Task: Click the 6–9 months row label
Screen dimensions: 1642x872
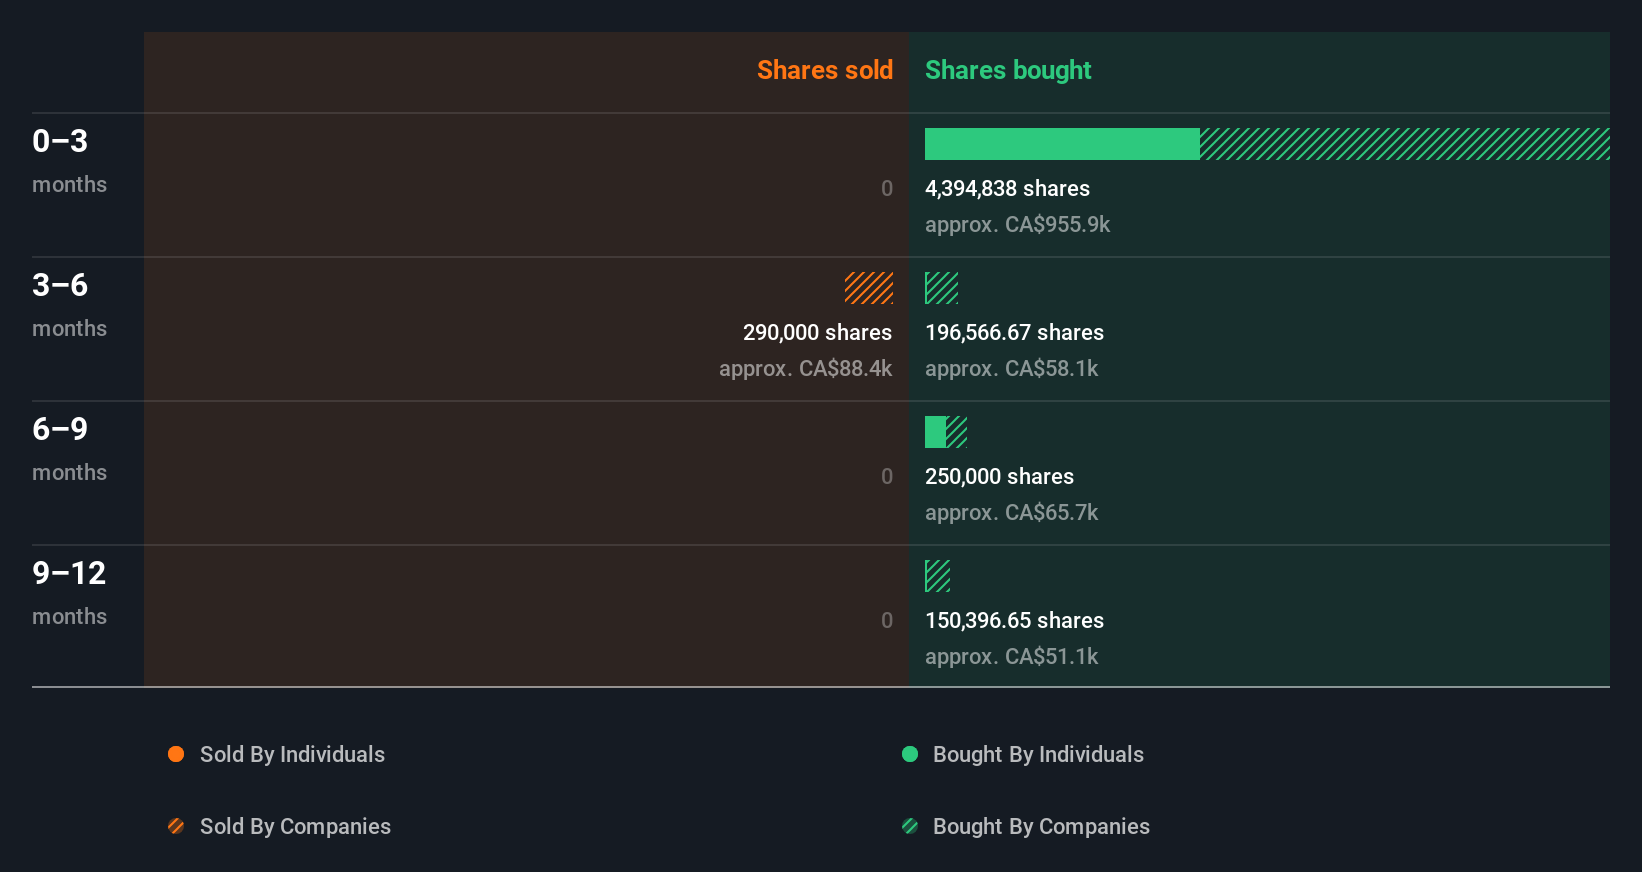Action: click(x=69, y=448)
